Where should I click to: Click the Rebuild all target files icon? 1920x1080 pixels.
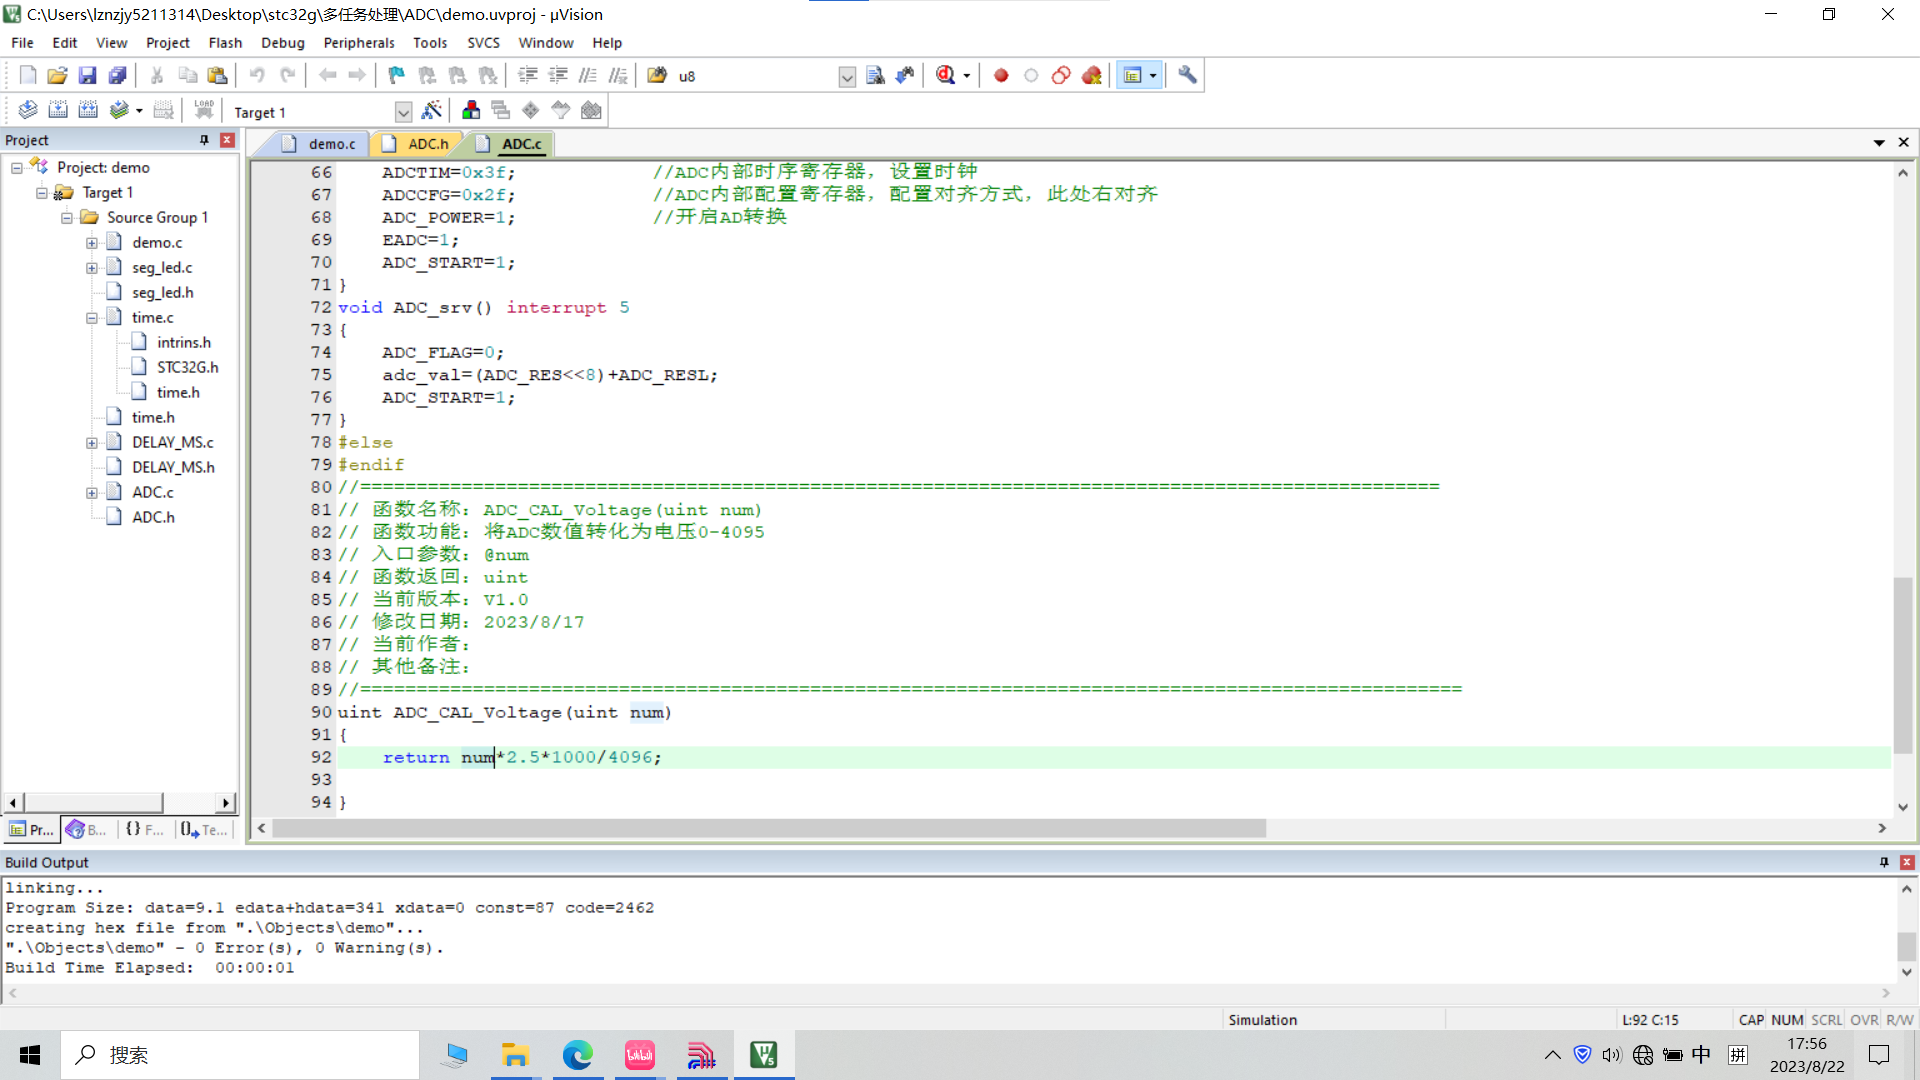[88, 110]
